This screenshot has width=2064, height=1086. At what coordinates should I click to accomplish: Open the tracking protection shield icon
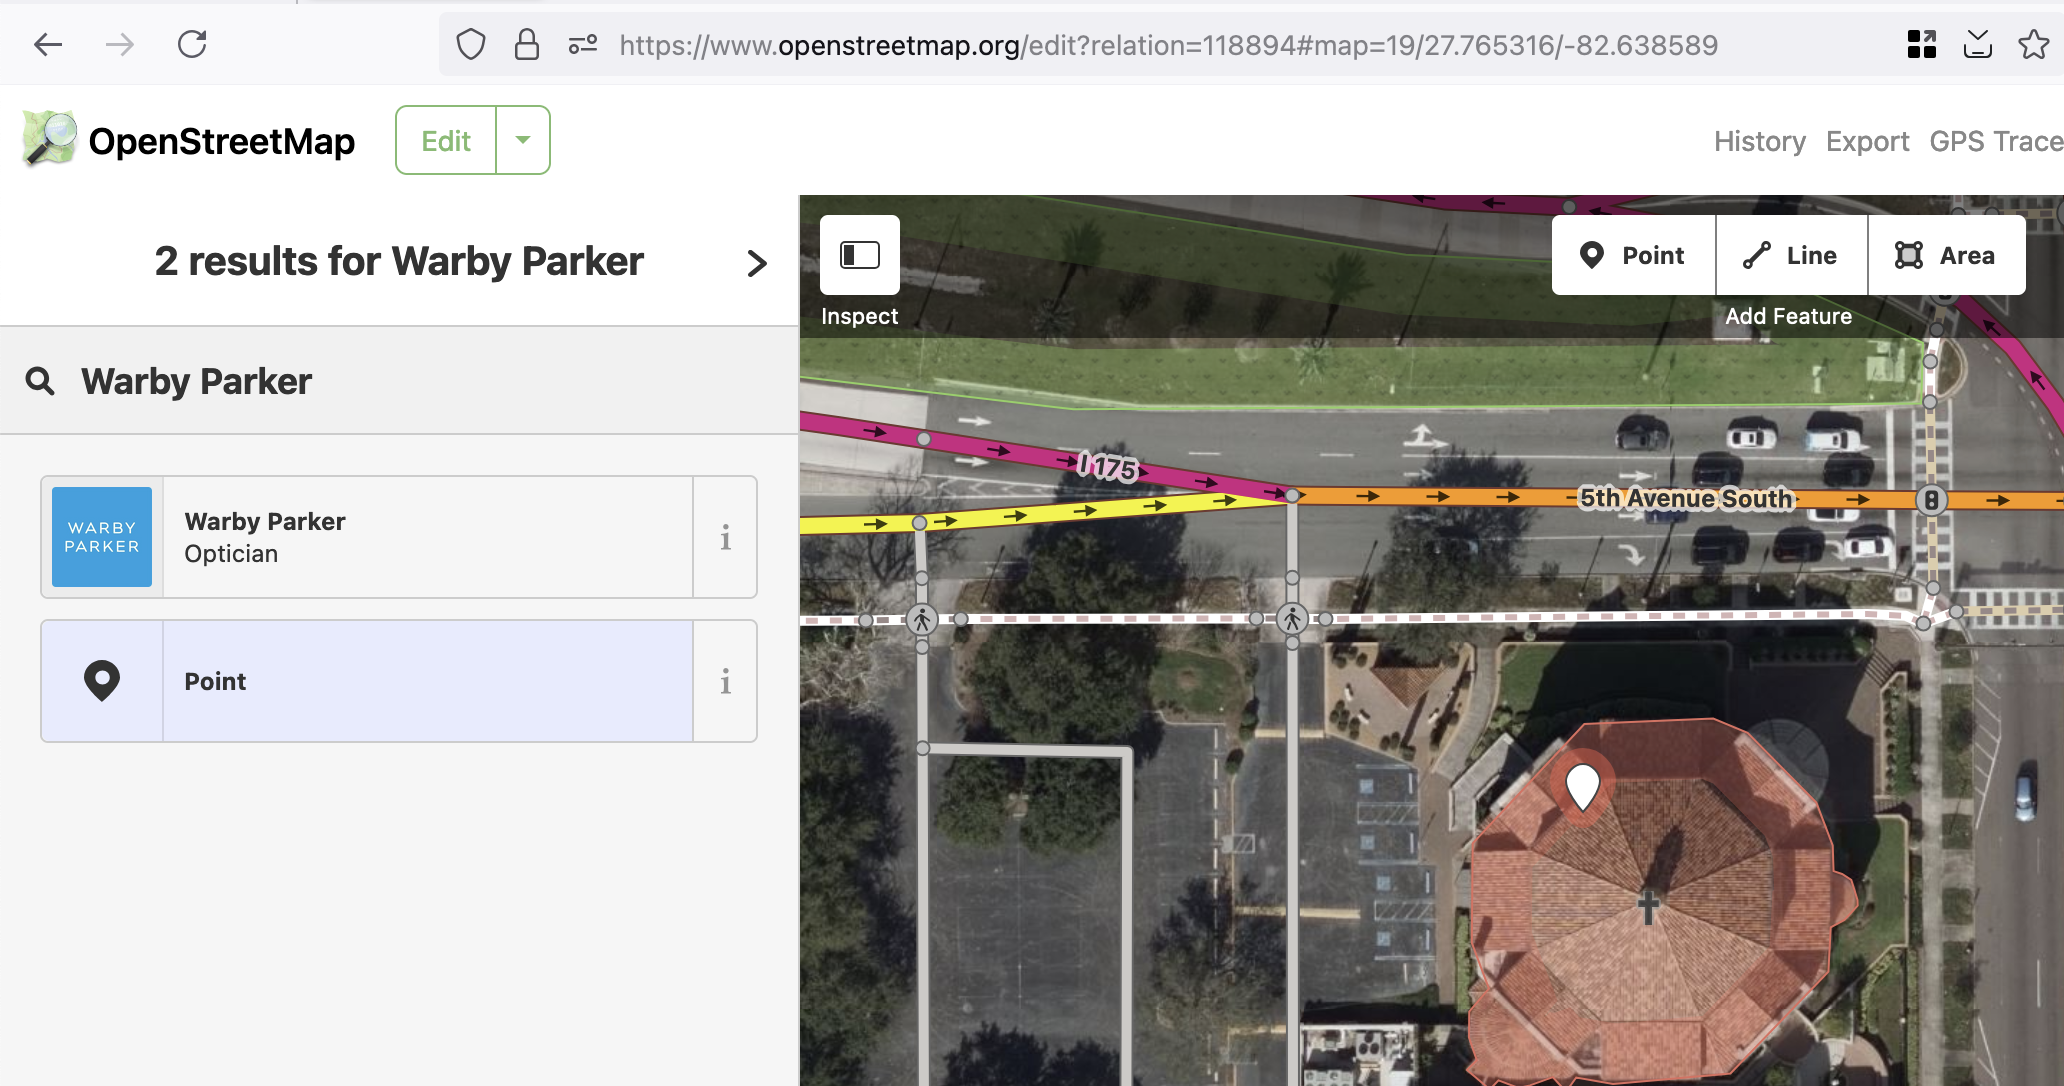click(x=471, y=45)
